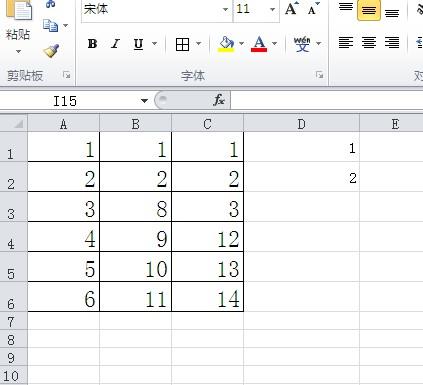
Task: Click the Copy icon in clipboard group
Action: click(x=50, y=26)
